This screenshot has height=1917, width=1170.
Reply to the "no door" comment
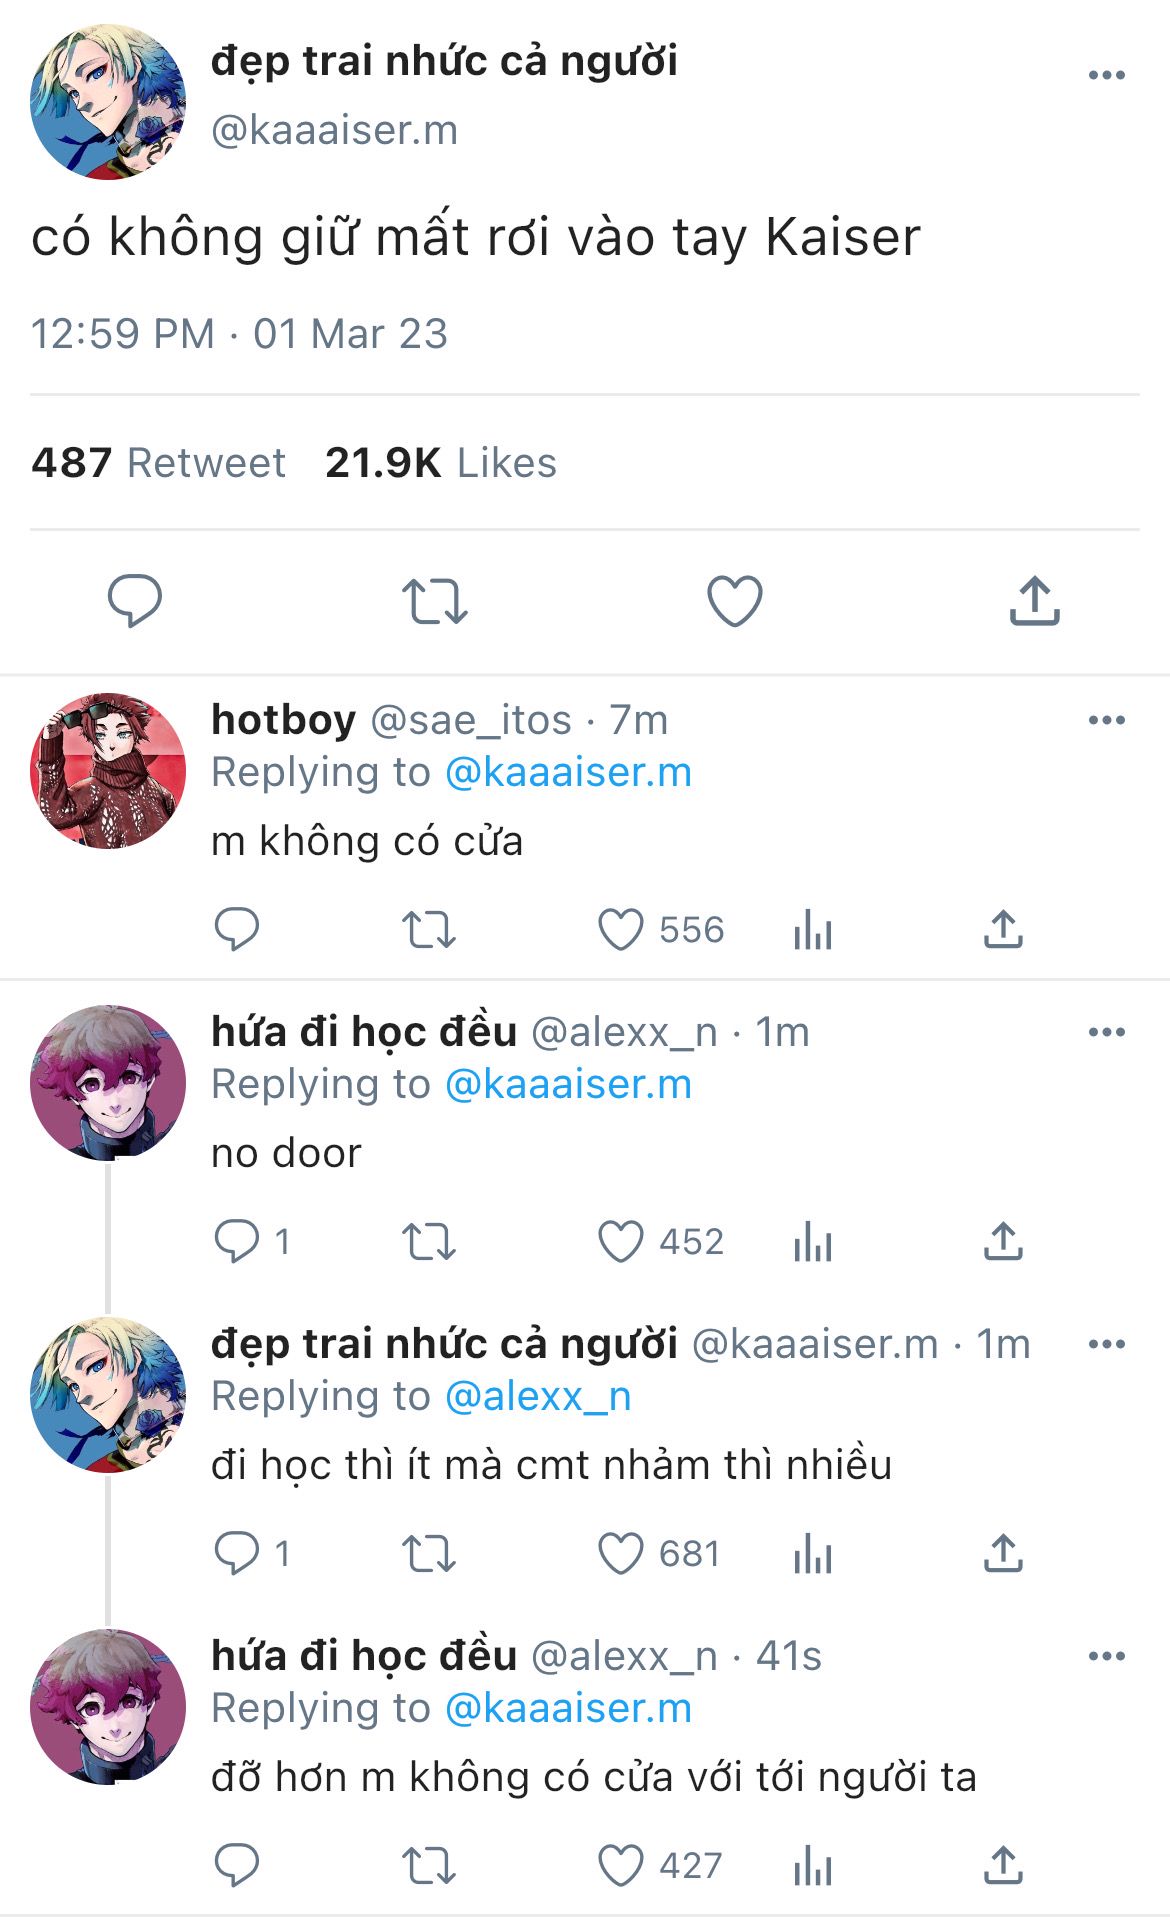[x=237, y=1242]
